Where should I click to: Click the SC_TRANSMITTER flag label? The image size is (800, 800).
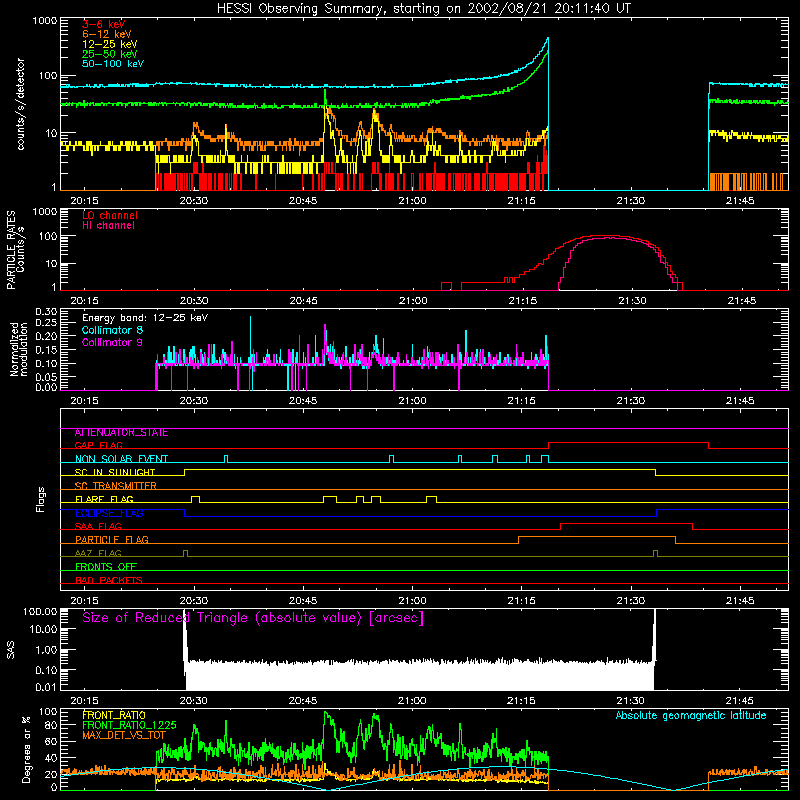[116, 486]
